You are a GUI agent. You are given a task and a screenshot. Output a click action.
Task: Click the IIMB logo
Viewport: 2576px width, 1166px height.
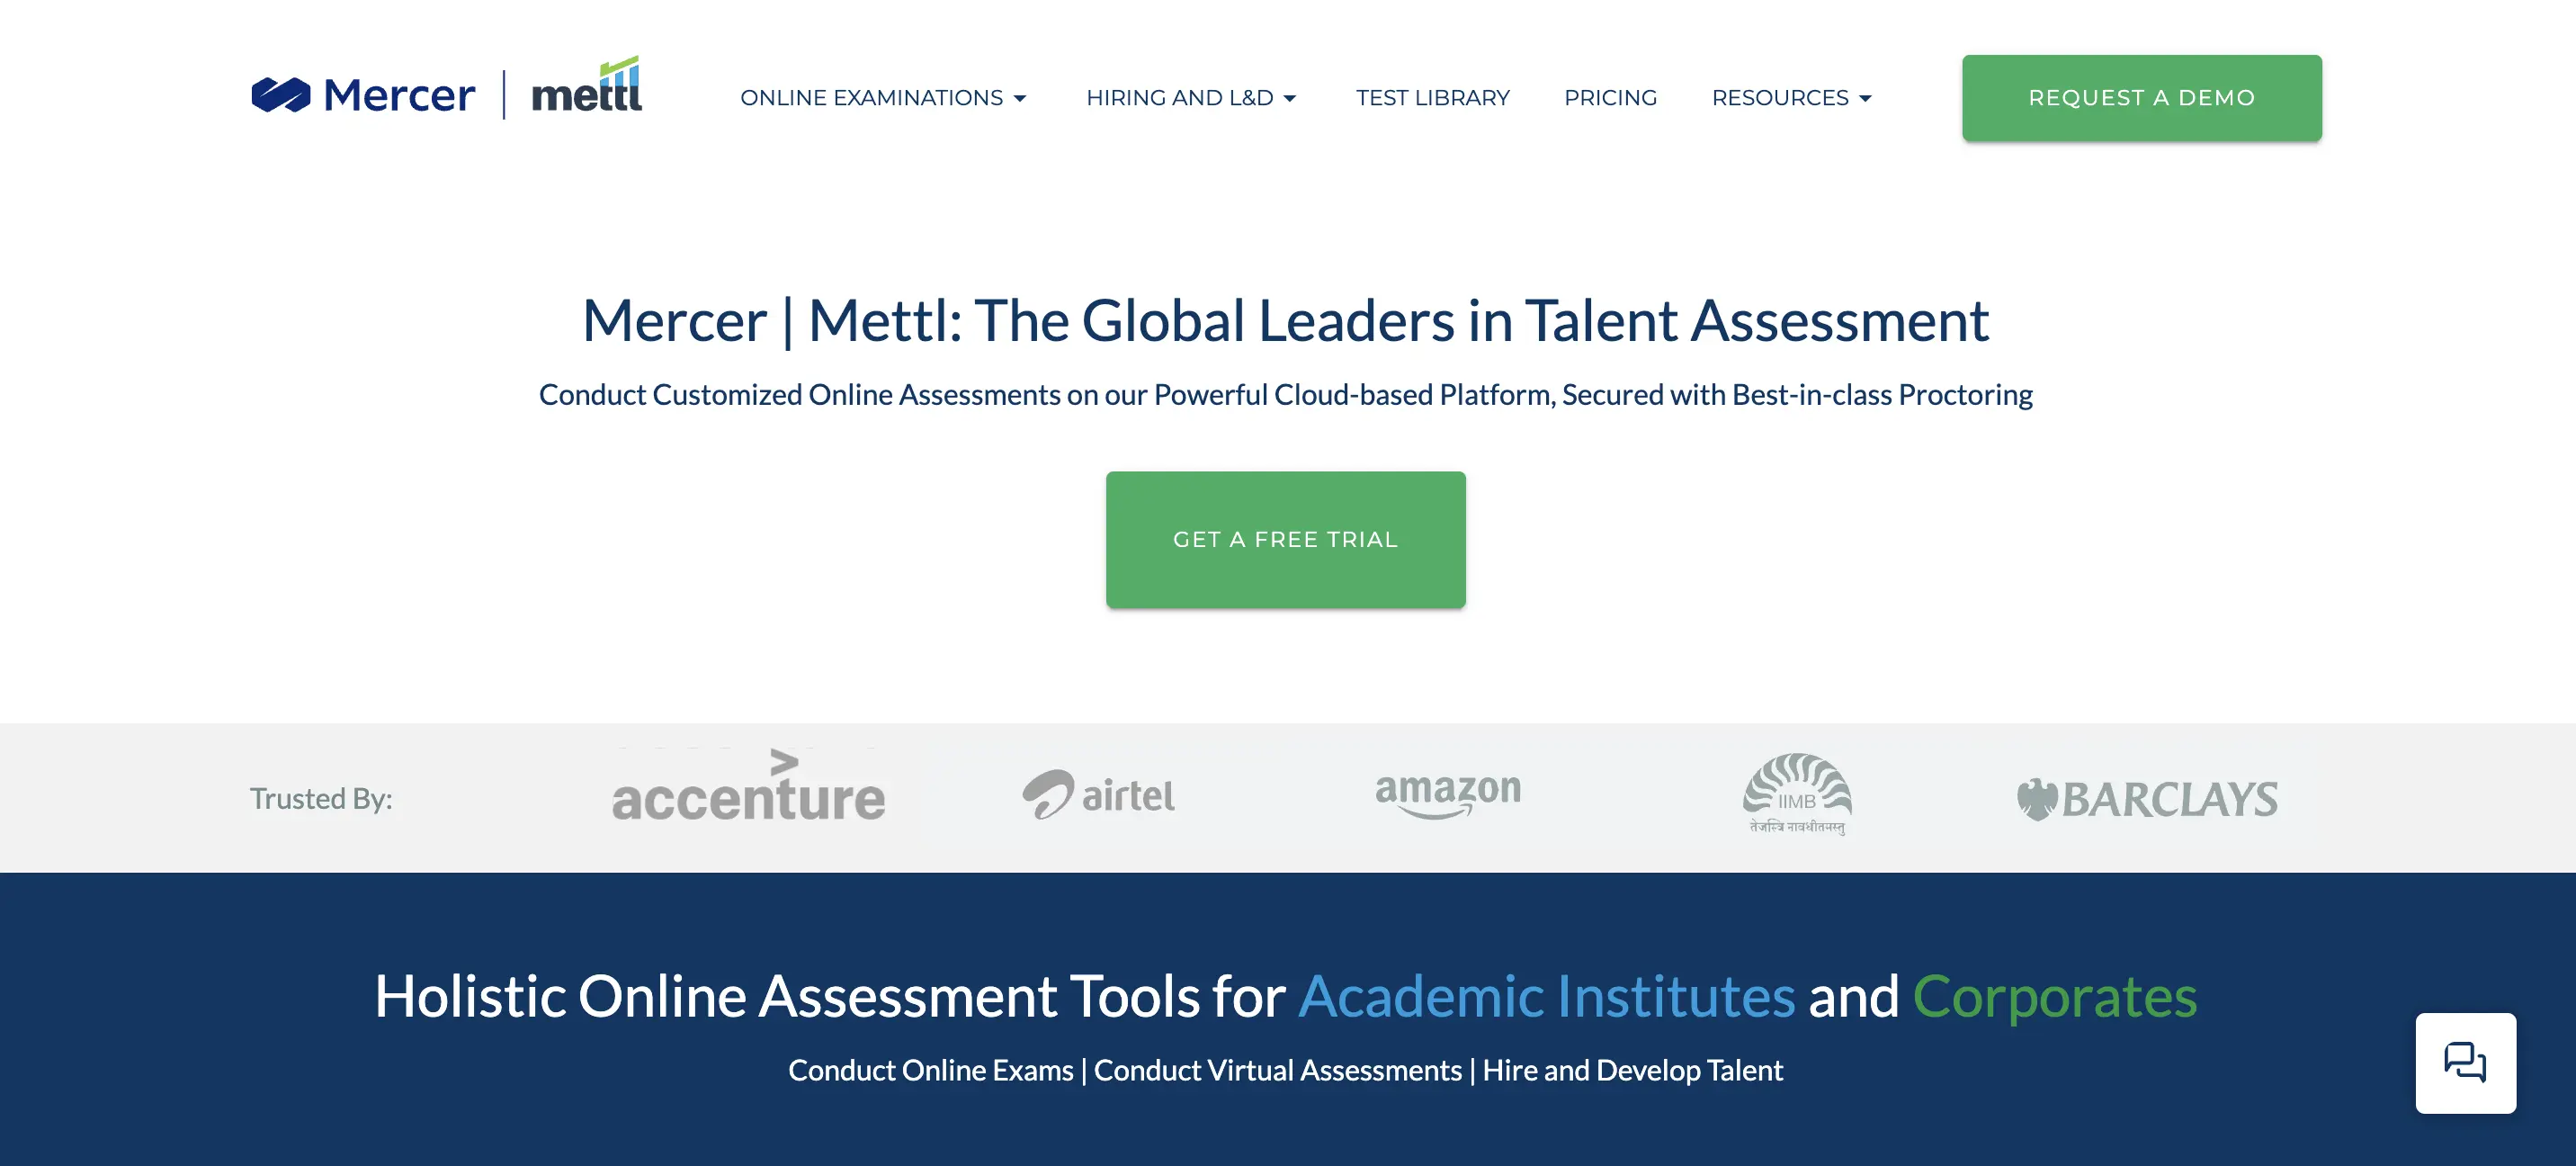pyautogui.click(x=1797, y=794)
